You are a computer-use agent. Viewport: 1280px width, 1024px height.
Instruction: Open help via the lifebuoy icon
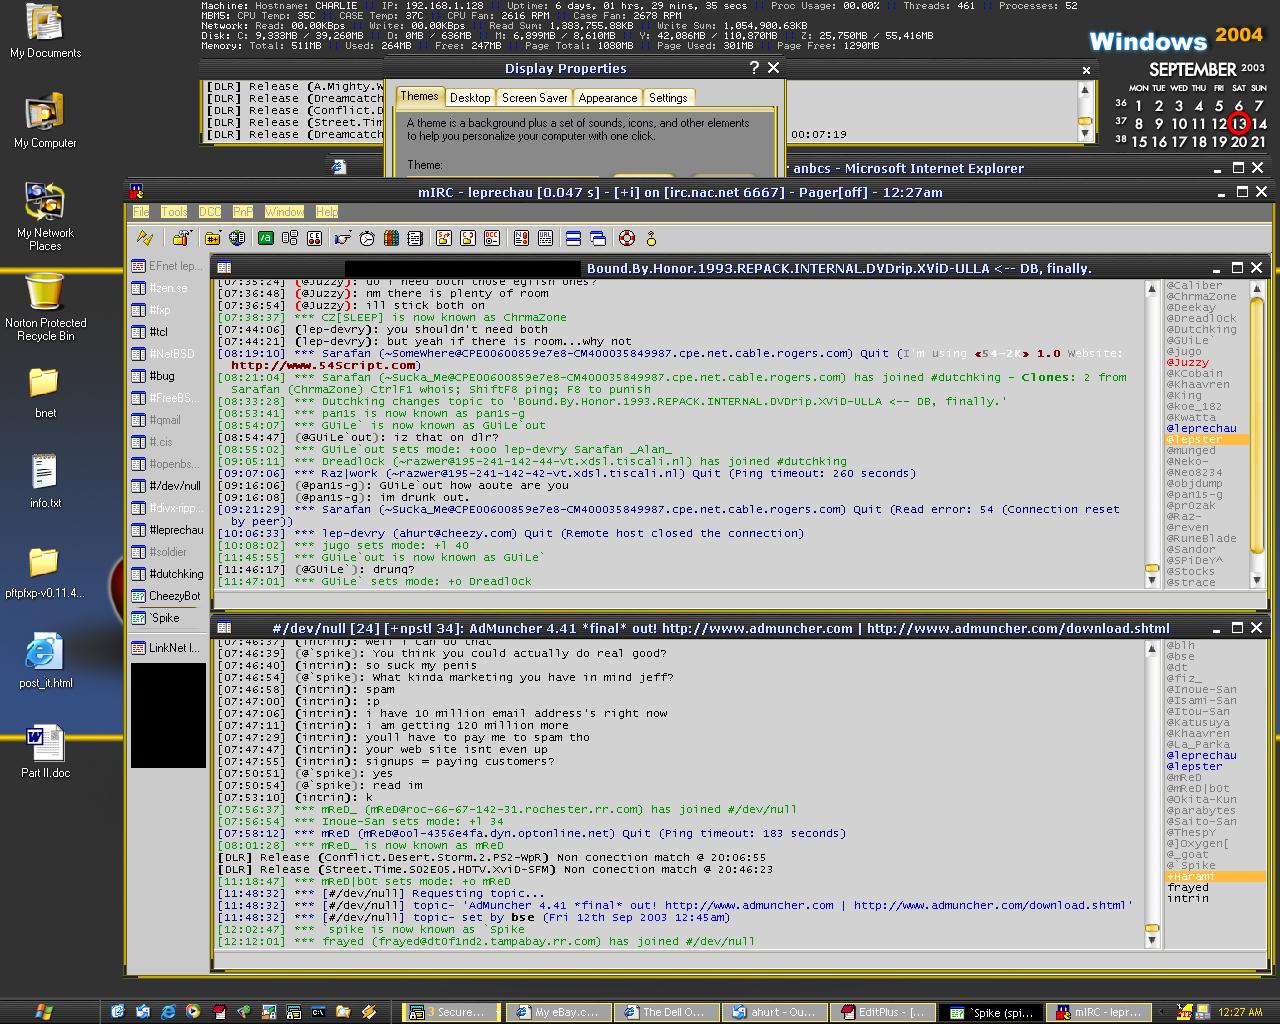tap(627, 238)
